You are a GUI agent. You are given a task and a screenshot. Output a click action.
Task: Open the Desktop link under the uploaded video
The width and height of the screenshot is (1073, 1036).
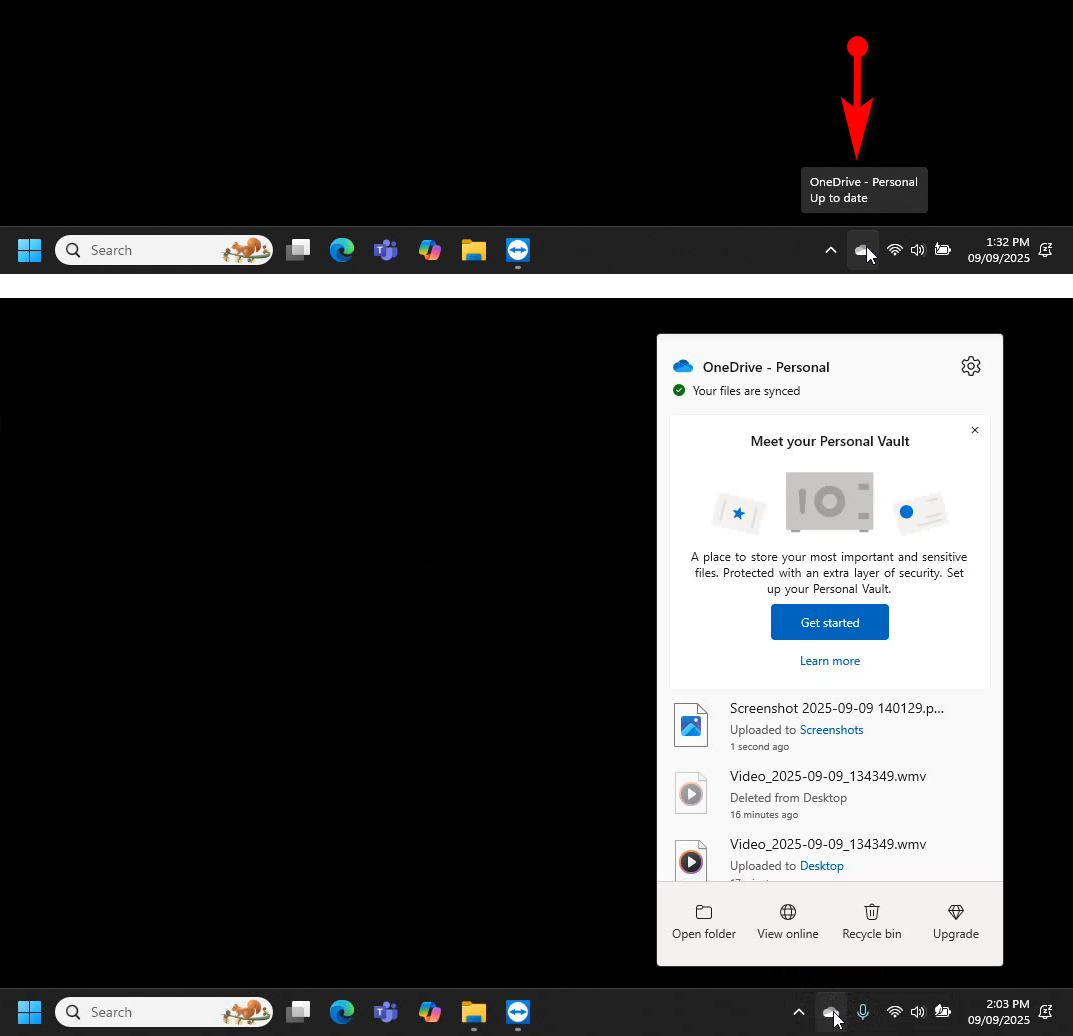pyautogui.click(x=822, y=866)
